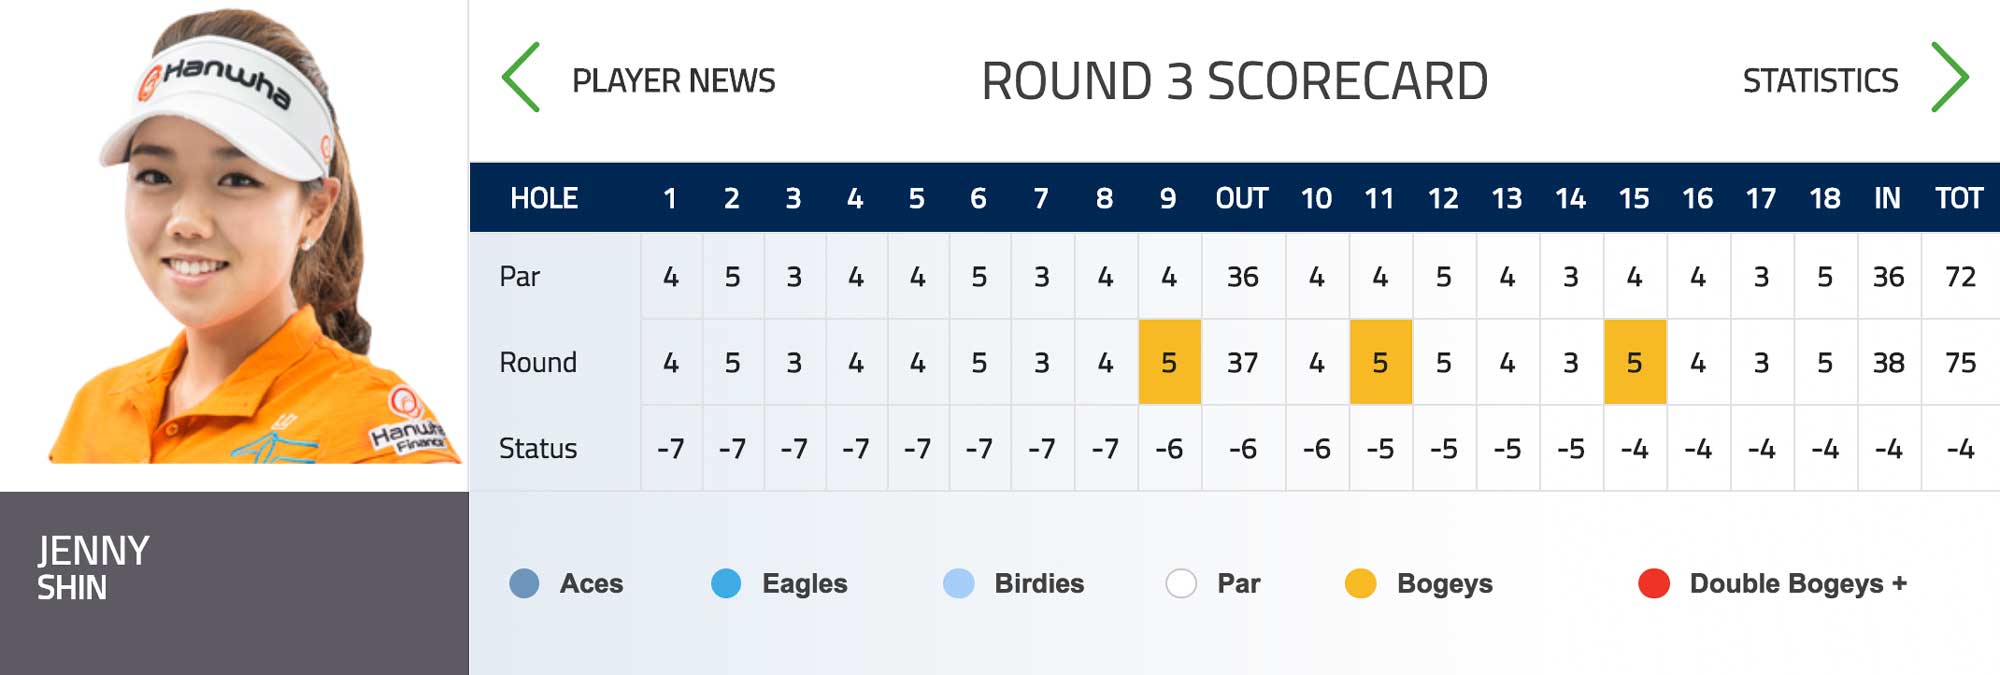Click the green right arrow chevron
The image size is (2000, 675).
coord(1950,77)
